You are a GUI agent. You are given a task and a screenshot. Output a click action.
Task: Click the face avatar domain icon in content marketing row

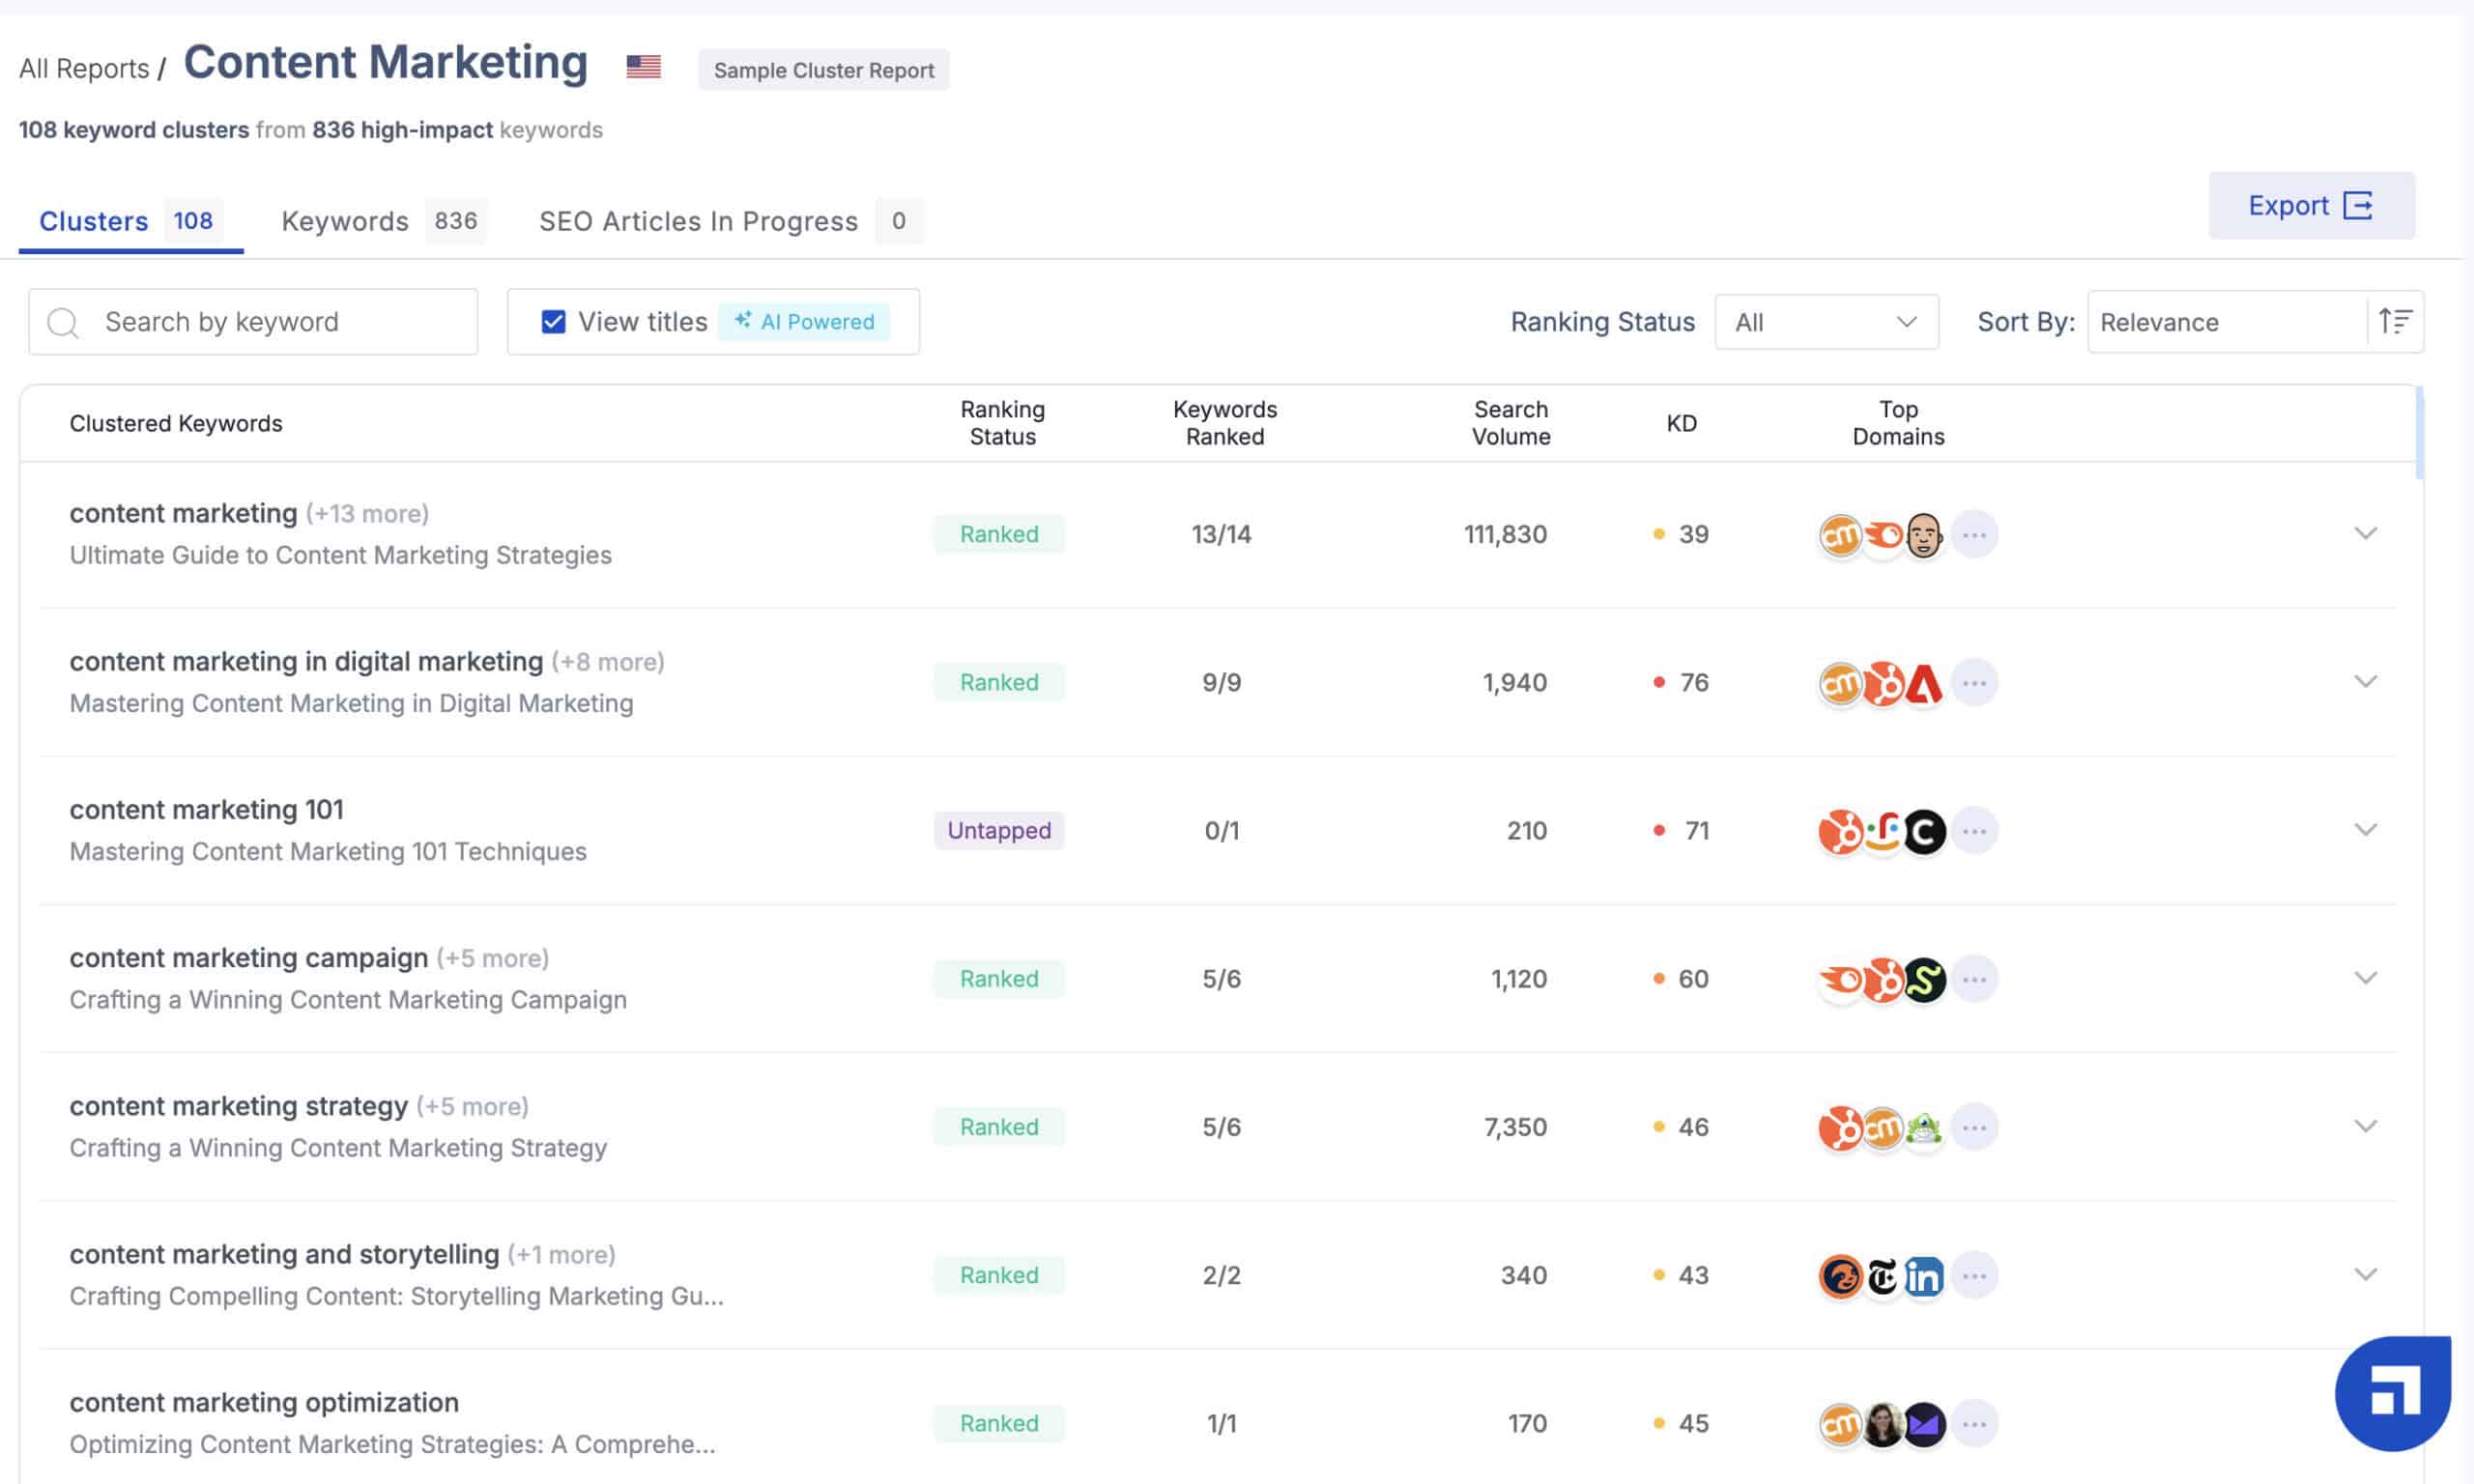tap(1923, 535)
